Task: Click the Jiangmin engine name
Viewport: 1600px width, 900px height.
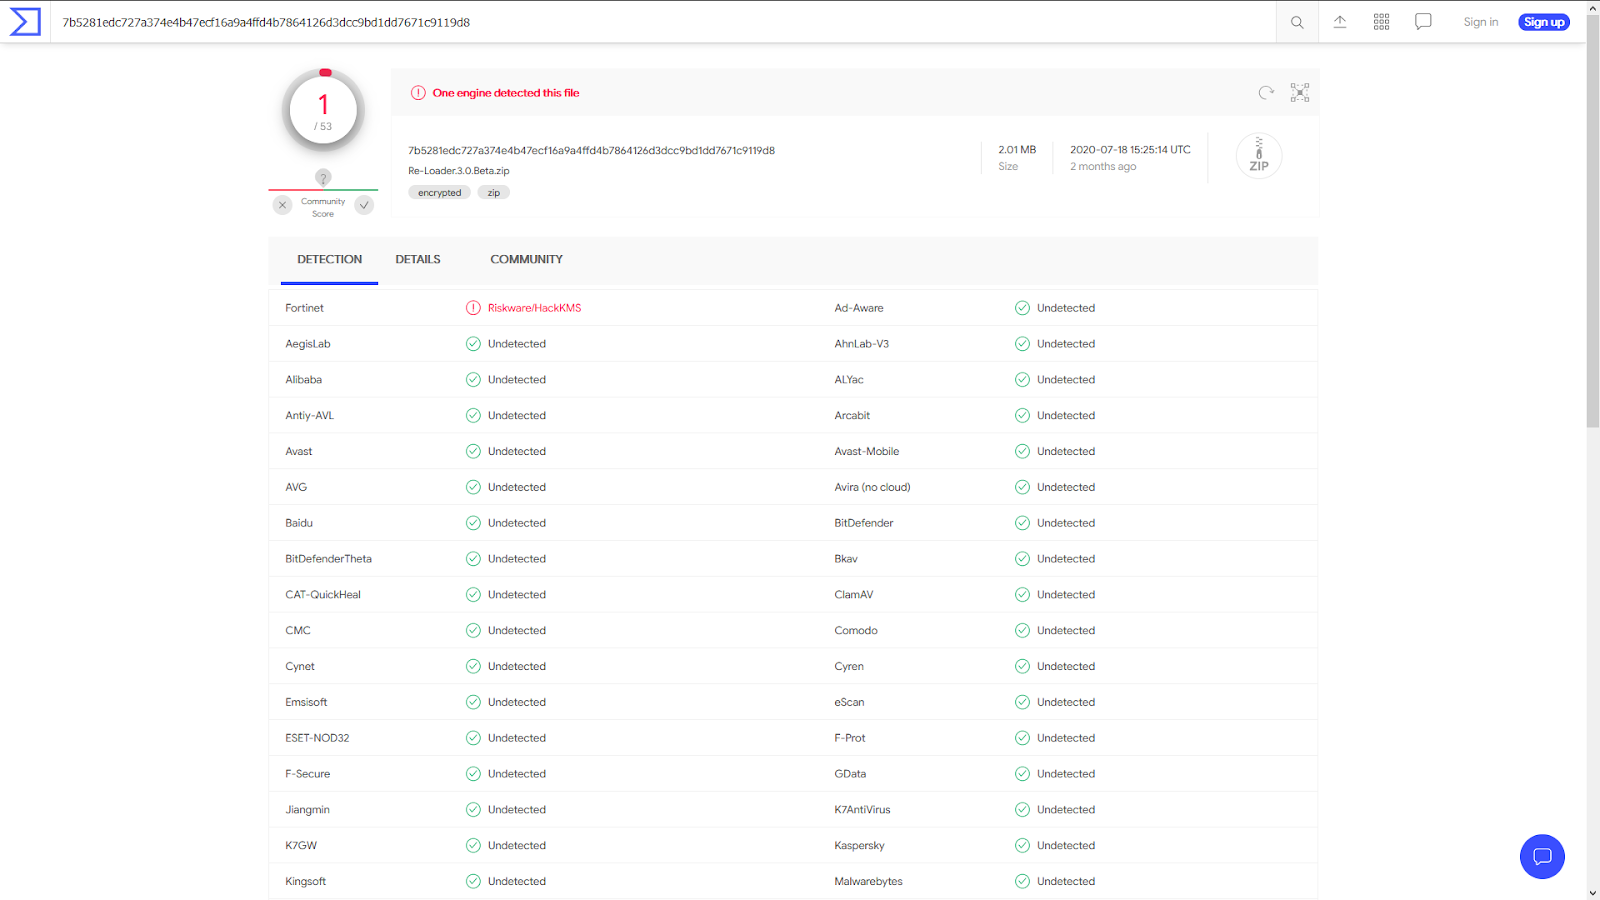Action: point(307,810)
